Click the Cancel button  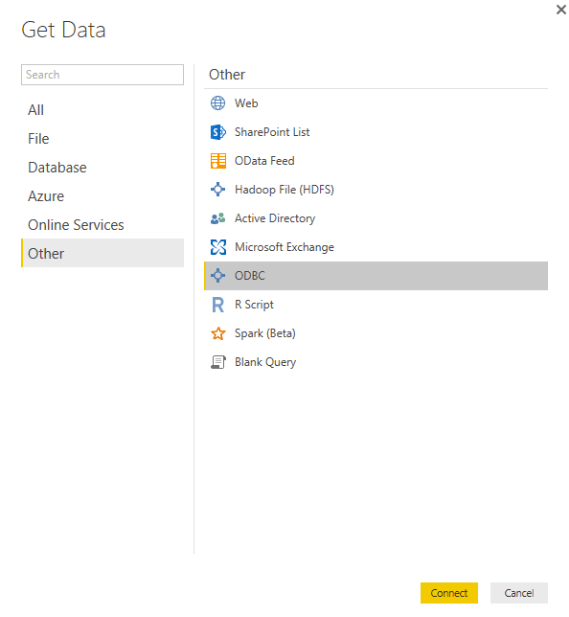(x=519, y=593)
